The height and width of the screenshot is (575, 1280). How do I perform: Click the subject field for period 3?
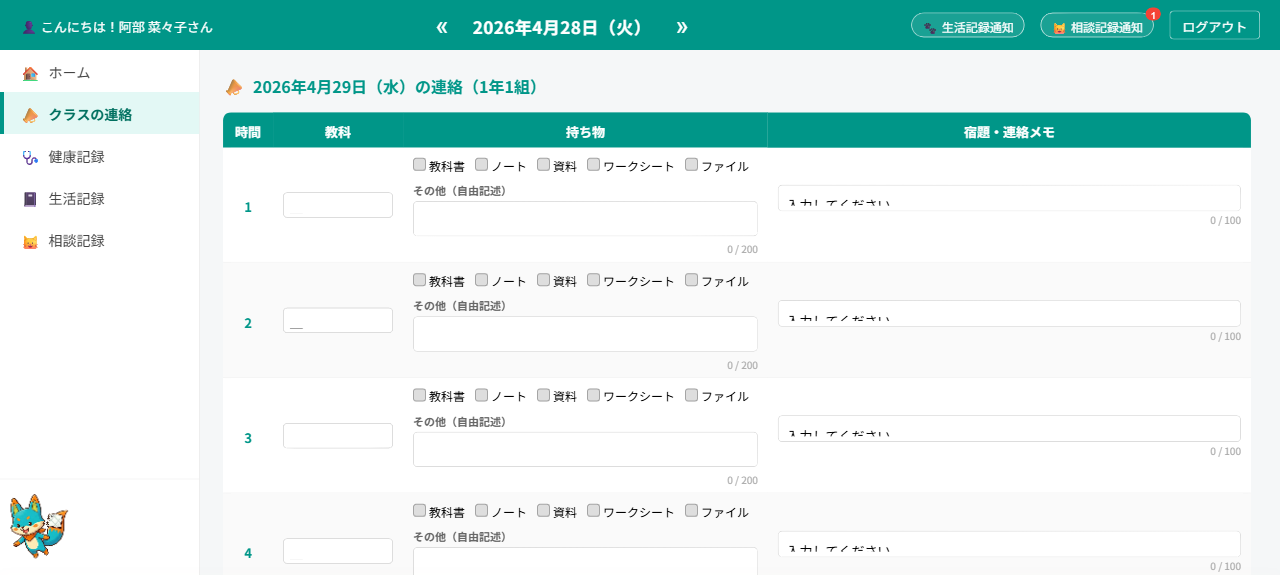pyautogui.click(x=338, y=436)
